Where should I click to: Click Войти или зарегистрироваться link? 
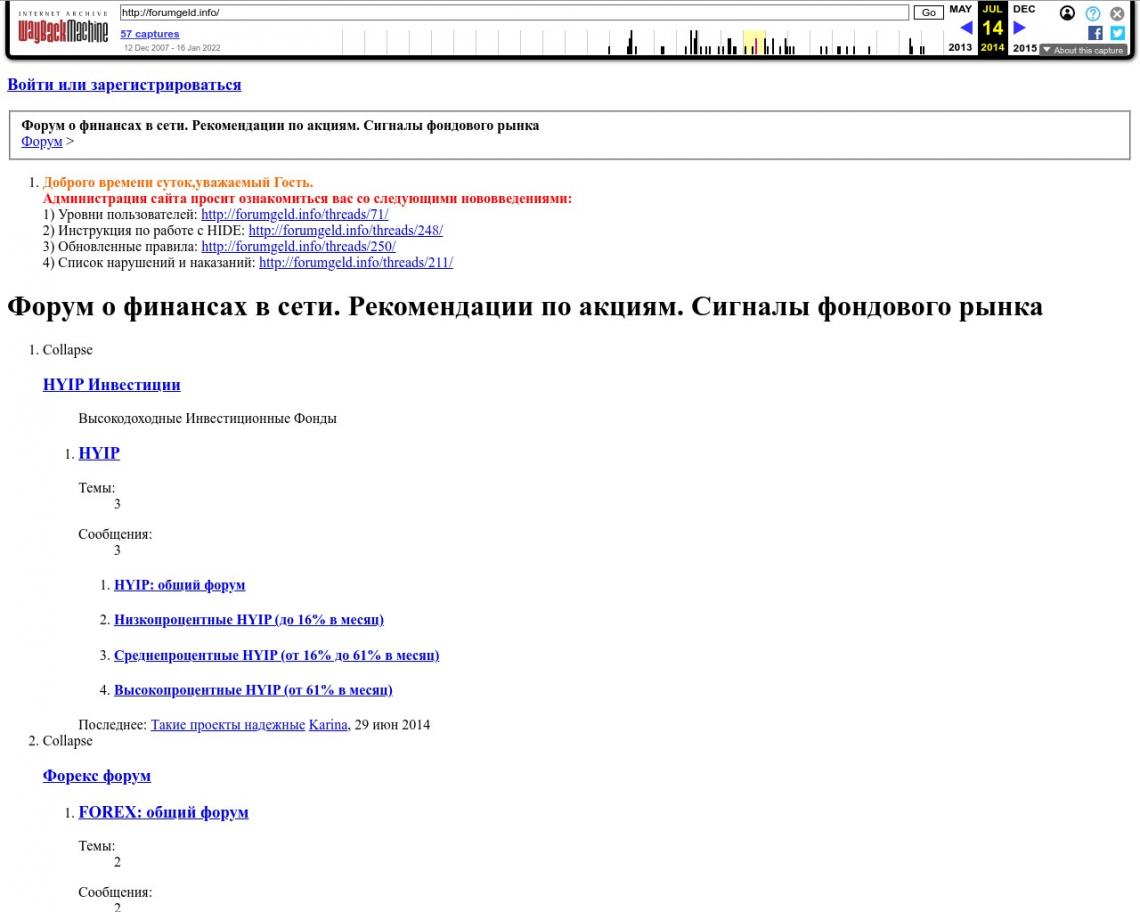click(x=124, y=85)
